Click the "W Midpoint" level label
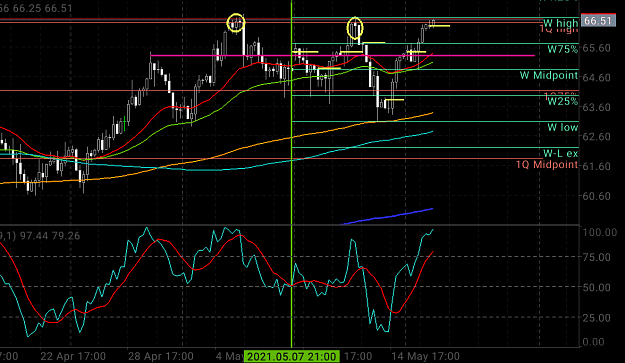625x363 pixels. 549,75
